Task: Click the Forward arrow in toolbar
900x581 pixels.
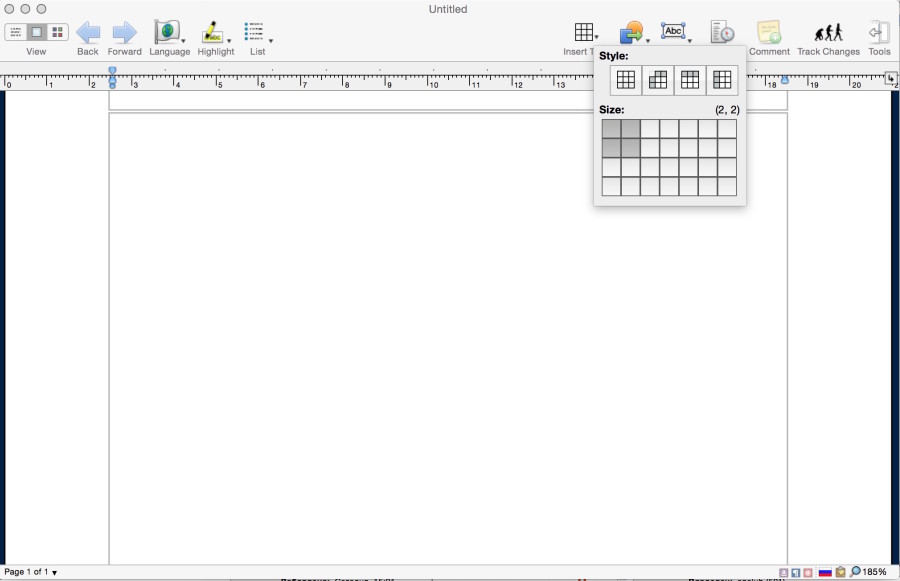Action: pyautogui.click(x=124, y=33)
